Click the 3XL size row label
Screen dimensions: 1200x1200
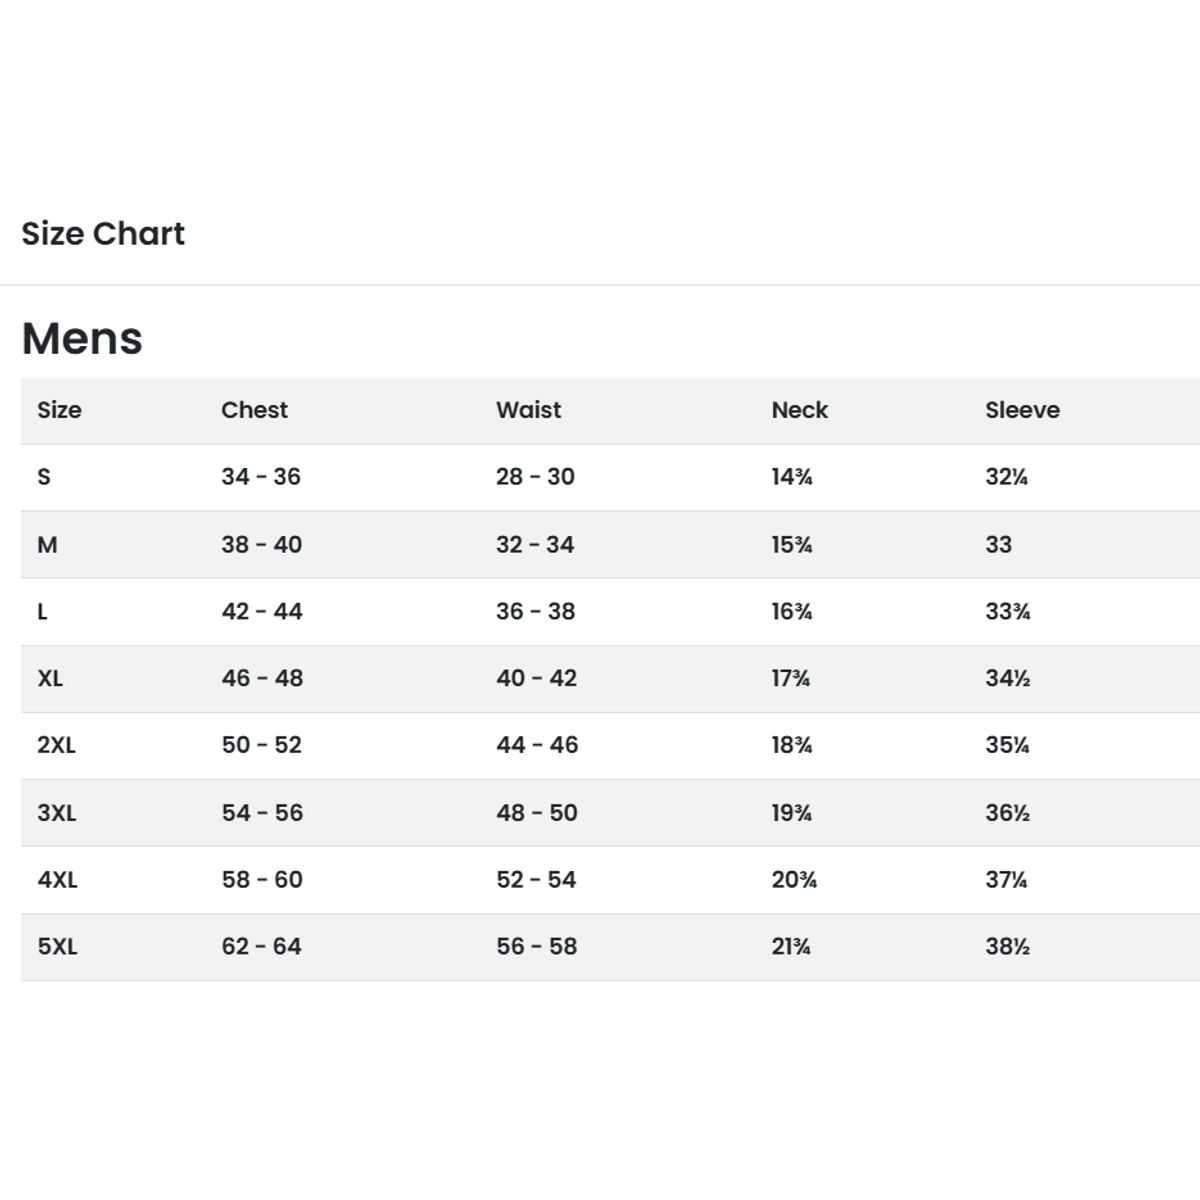(57, 813)
